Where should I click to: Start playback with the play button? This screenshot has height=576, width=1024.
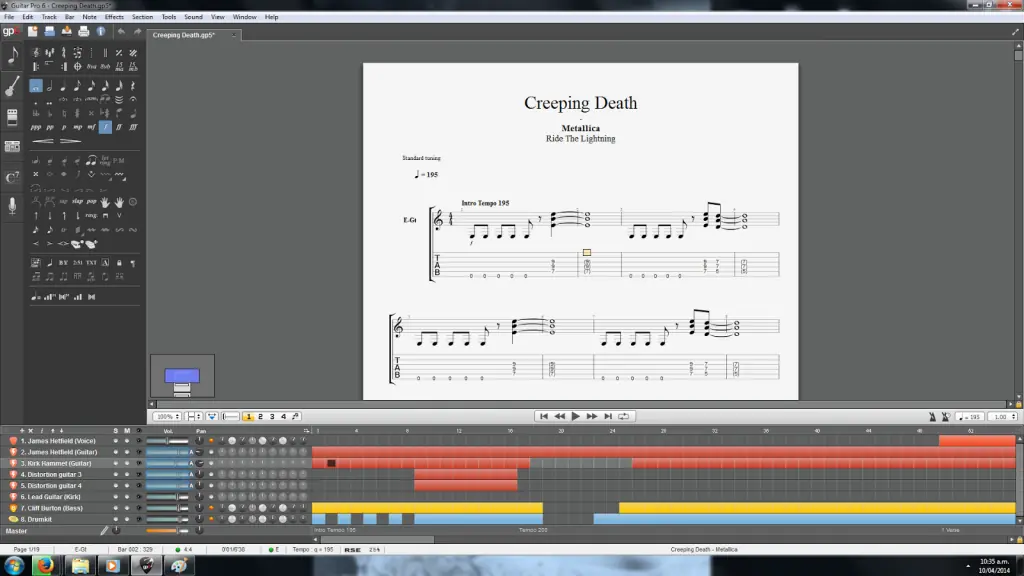click(575, 417)
